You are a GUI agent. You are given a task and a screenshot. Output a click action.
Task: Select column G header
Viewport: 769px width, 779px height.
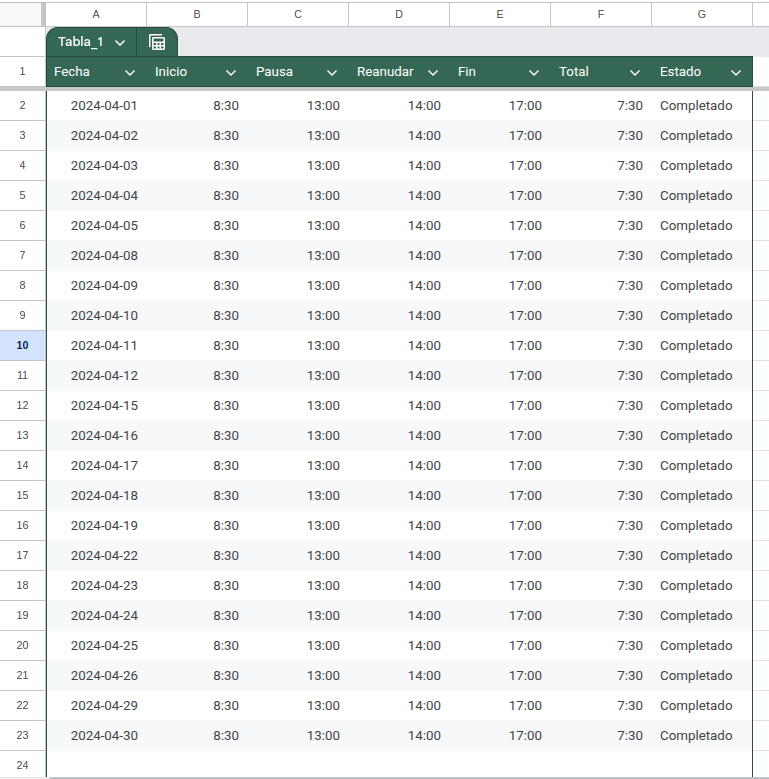coord(701,14)
